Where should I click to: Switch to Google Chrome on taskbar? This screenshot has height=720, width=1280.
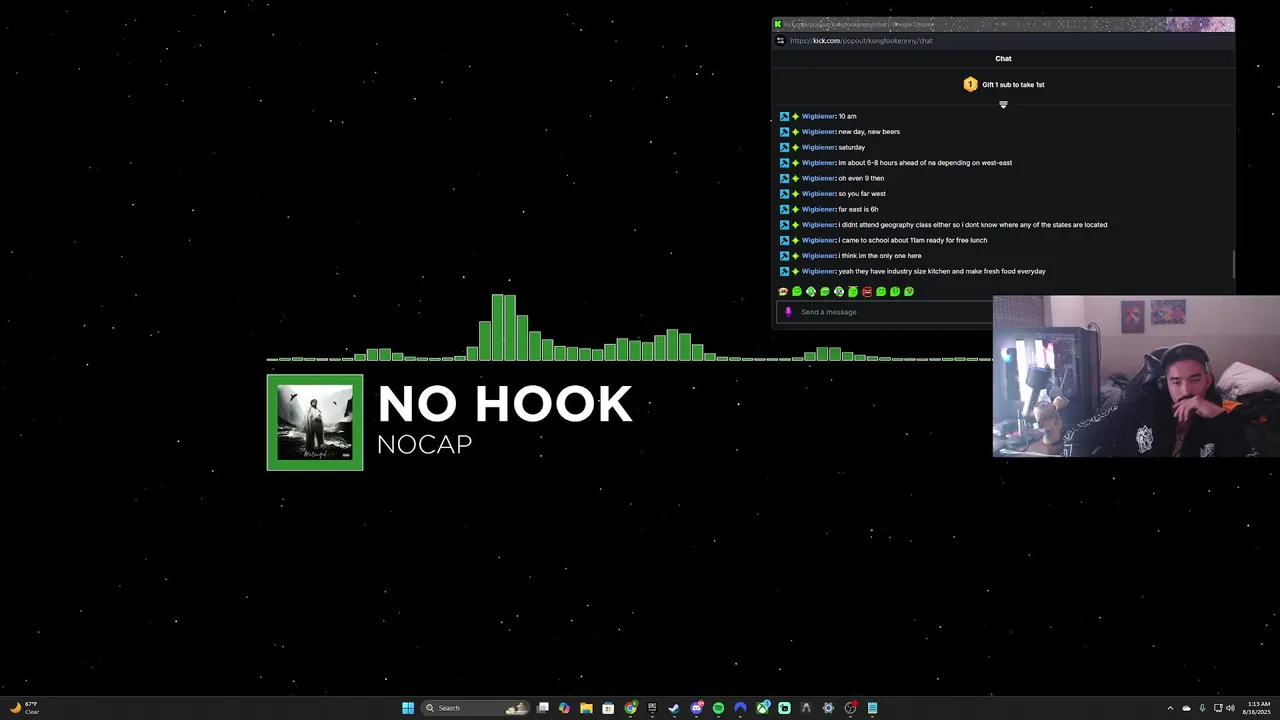[631, 708]
